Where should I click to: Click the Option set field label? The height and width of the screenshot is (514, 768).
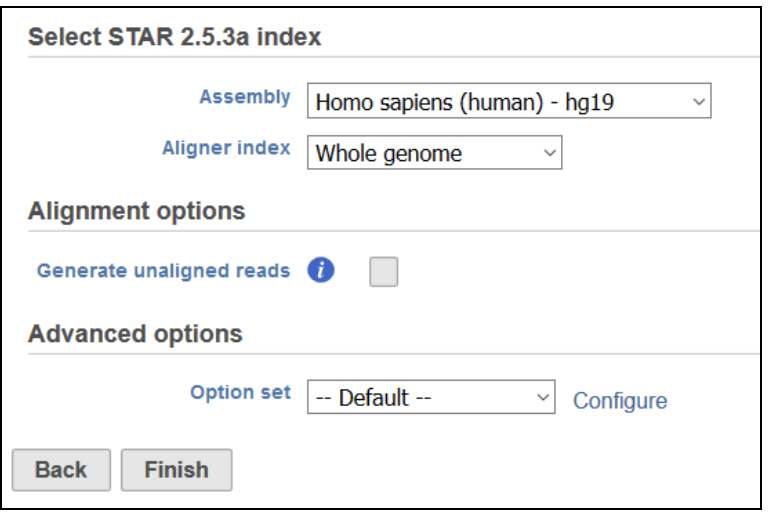click(240, 392)
